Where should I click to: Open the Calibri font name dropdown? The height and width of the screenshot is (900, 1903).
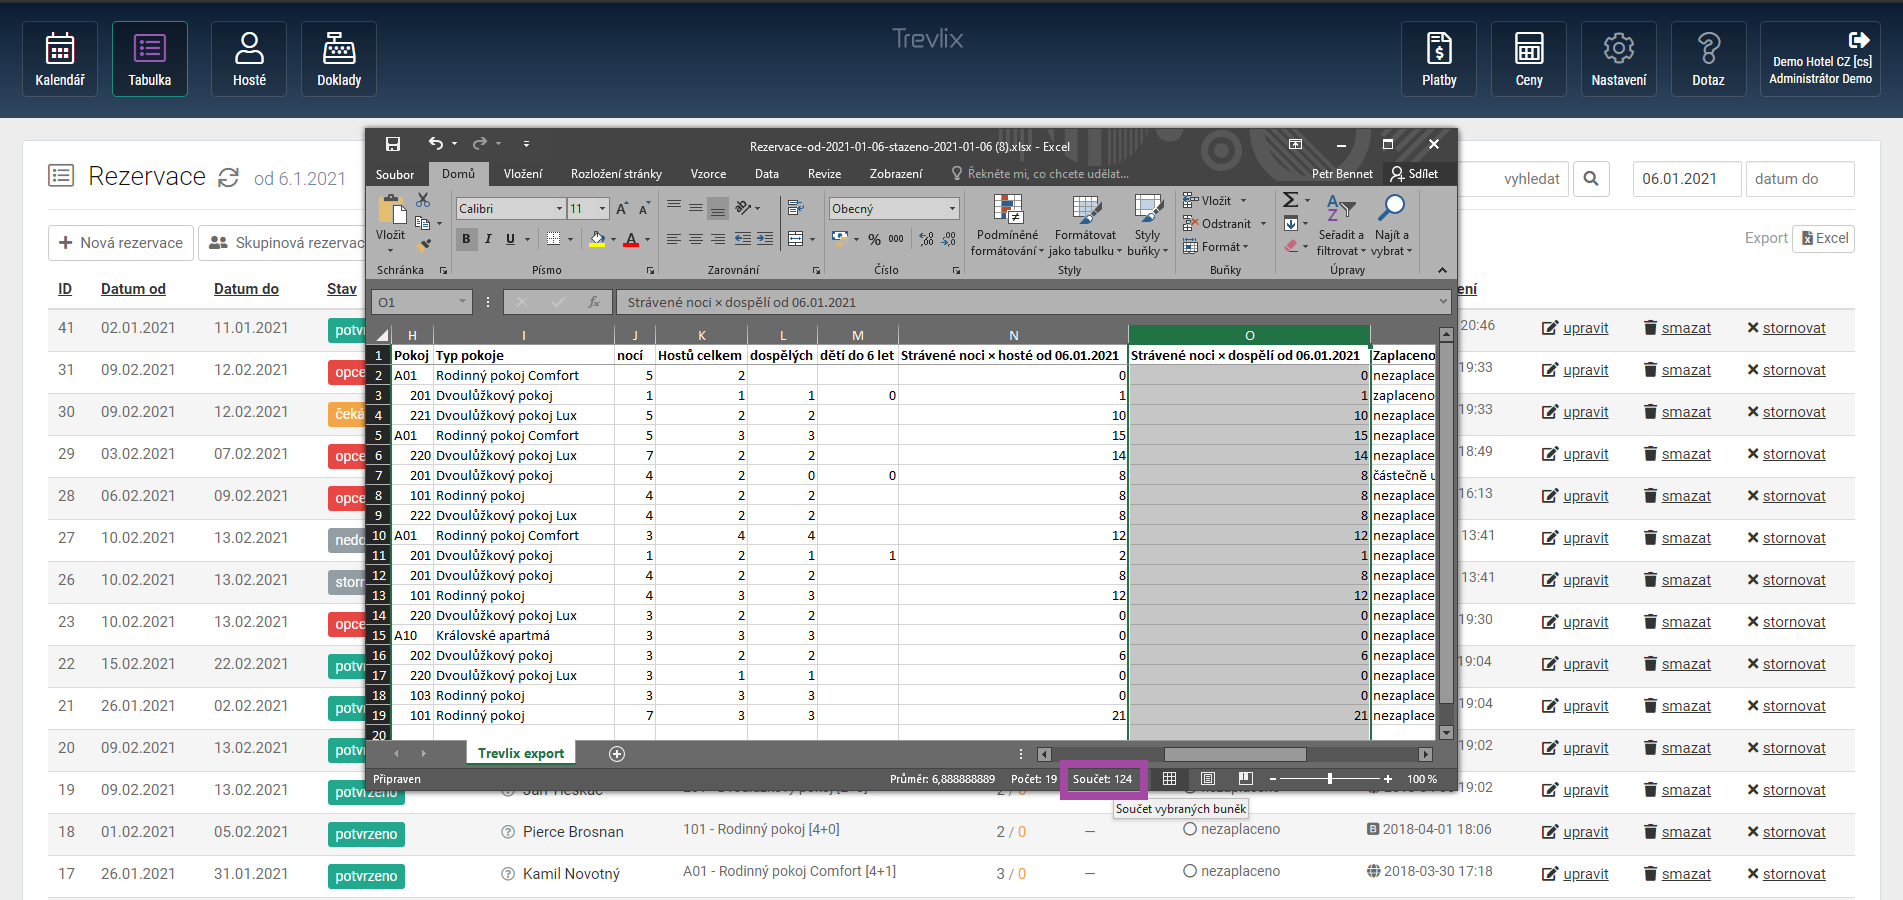point(559,208)
